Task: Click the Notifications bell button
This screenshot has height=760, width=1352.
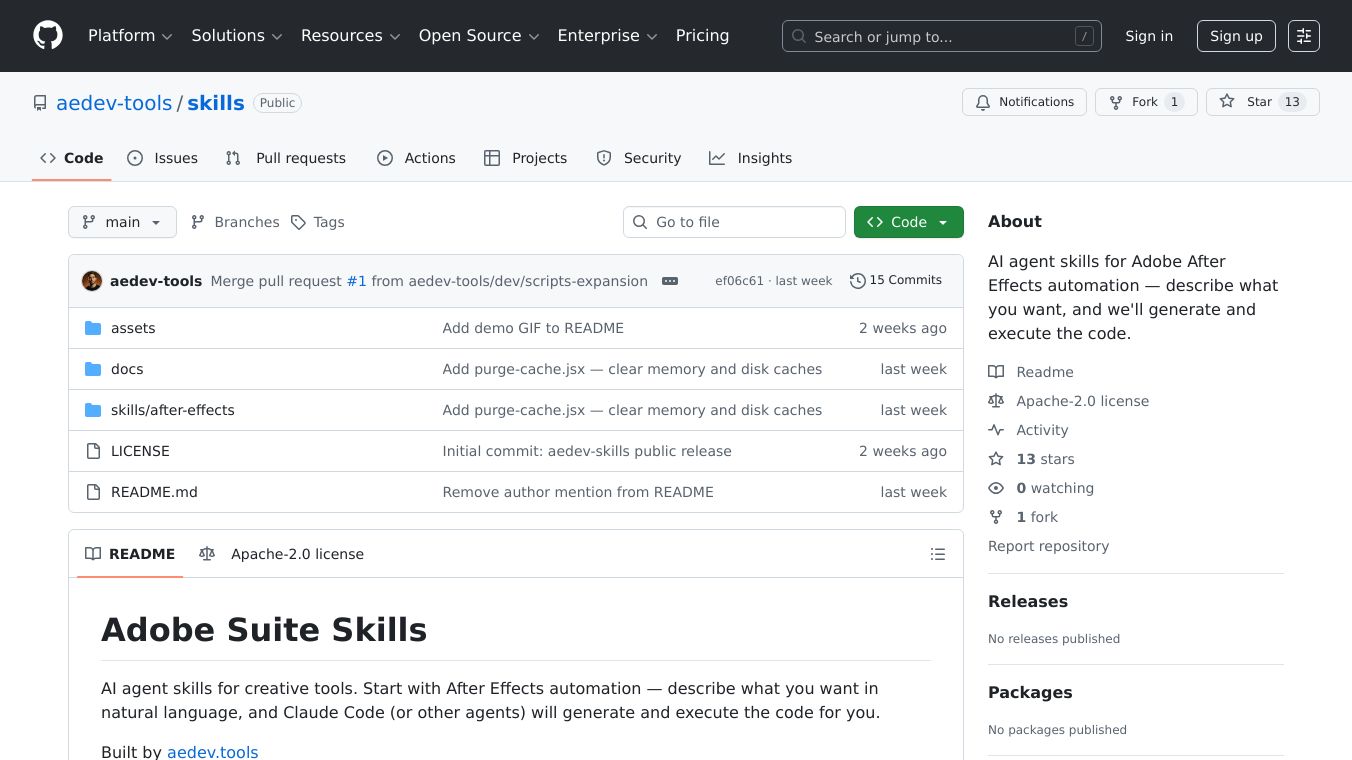Action: coord(1024,102)
